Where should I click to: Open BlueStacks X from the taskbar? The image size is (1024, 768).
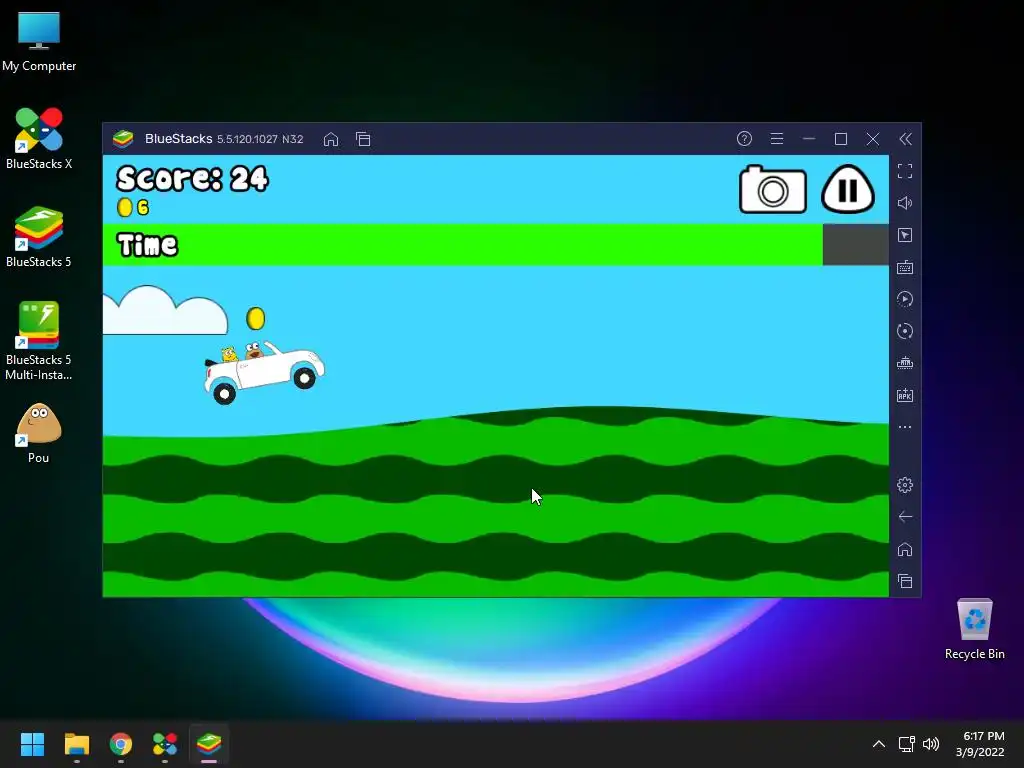(165, 744)
